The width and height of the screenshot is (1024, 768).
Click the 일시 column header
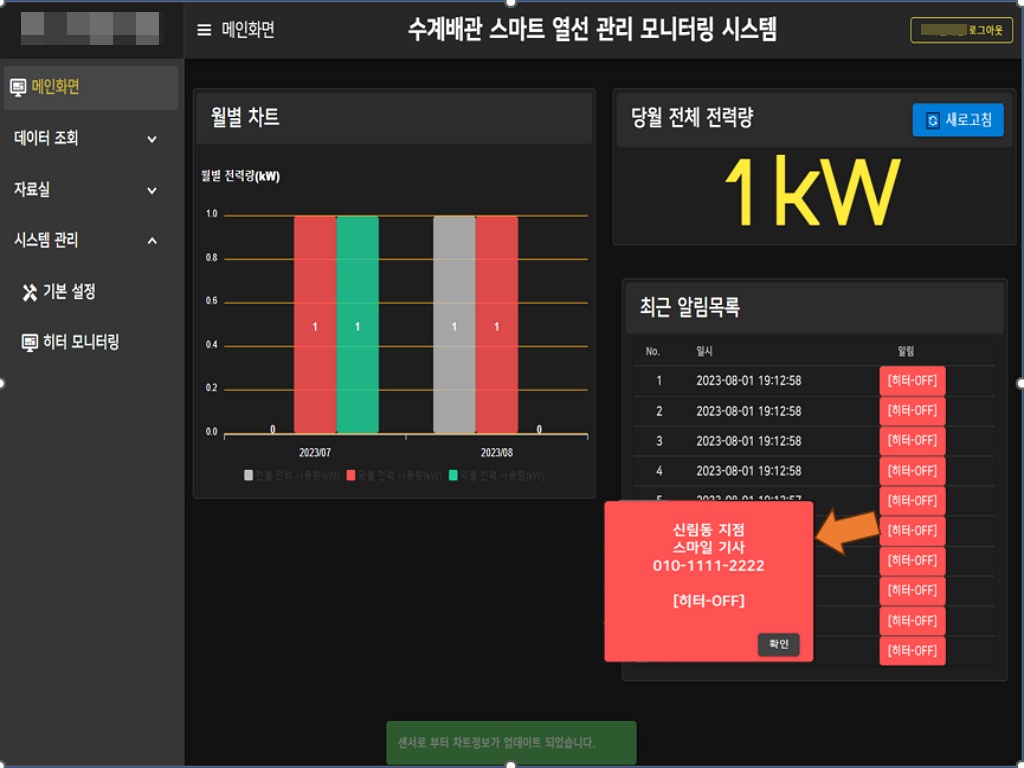coord(705,351)
